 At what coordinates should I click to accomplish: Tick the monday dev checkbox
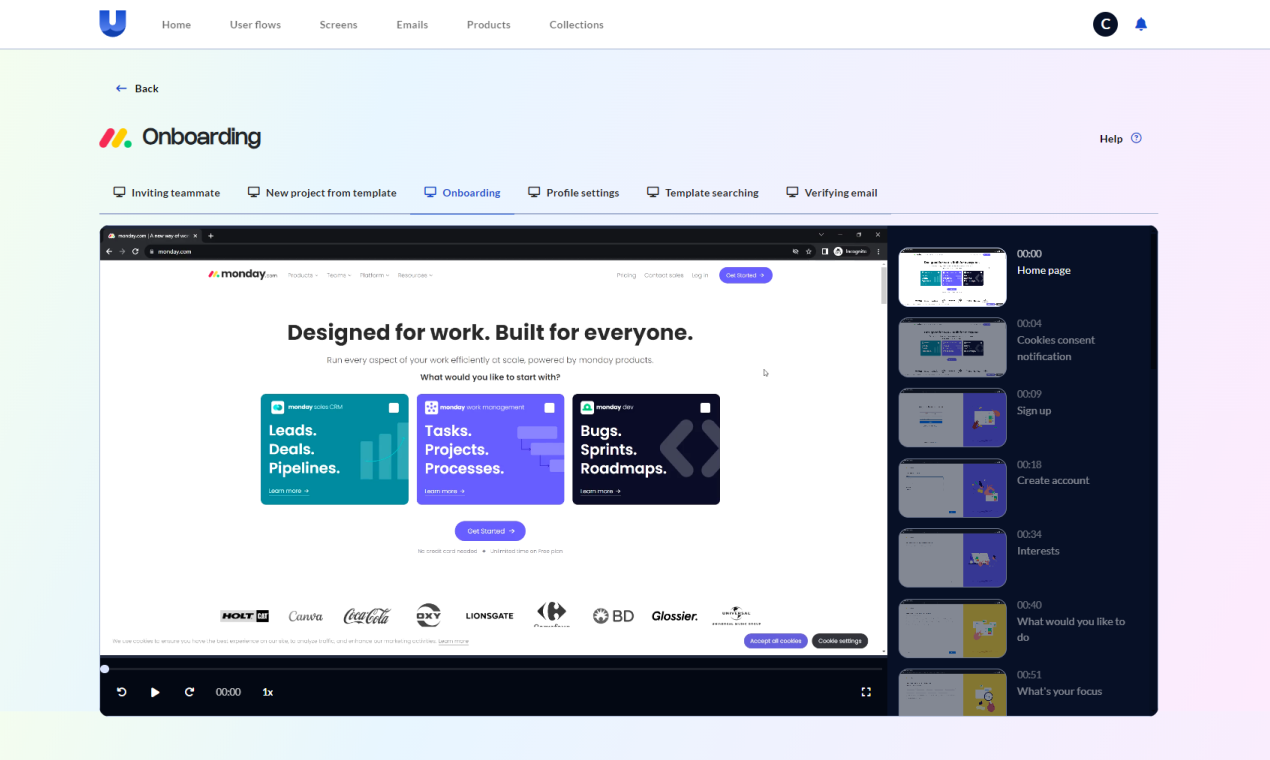tap(705, 408)
